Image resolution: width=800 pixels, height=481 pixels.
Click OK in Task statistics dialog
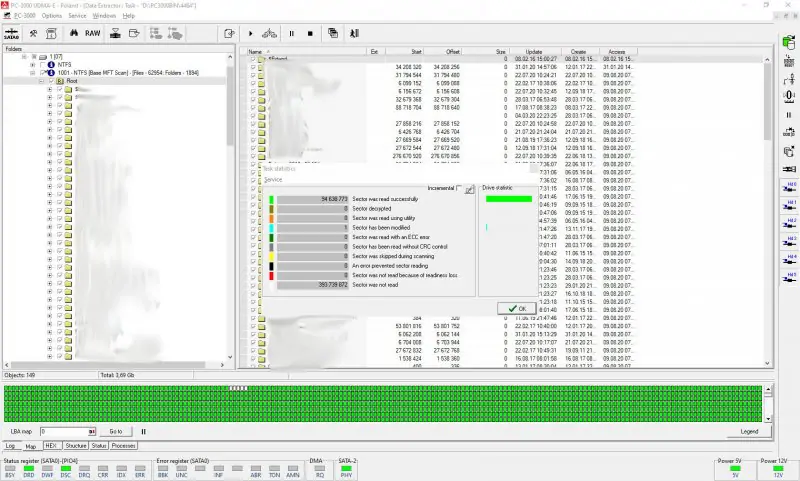(517, 309)
